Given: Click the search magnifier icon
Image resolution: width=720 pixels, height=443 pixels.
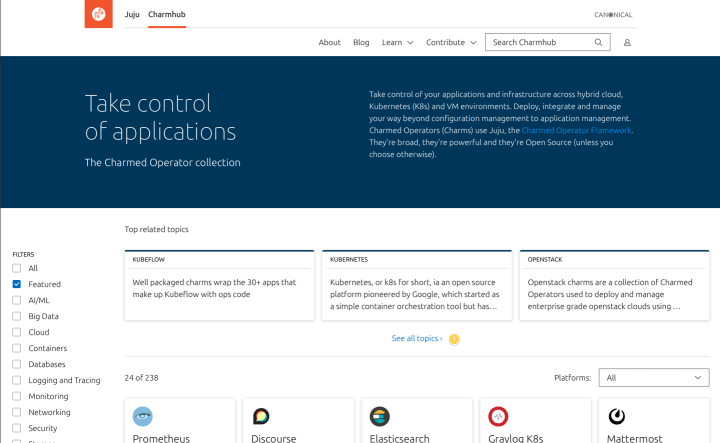Looking at the screenshot, I should (598, 42).
